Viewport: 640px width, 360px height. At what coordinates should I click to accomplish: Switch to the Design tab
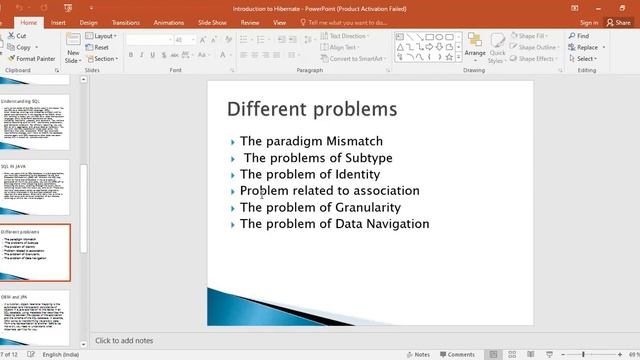[x=88, y=23]
